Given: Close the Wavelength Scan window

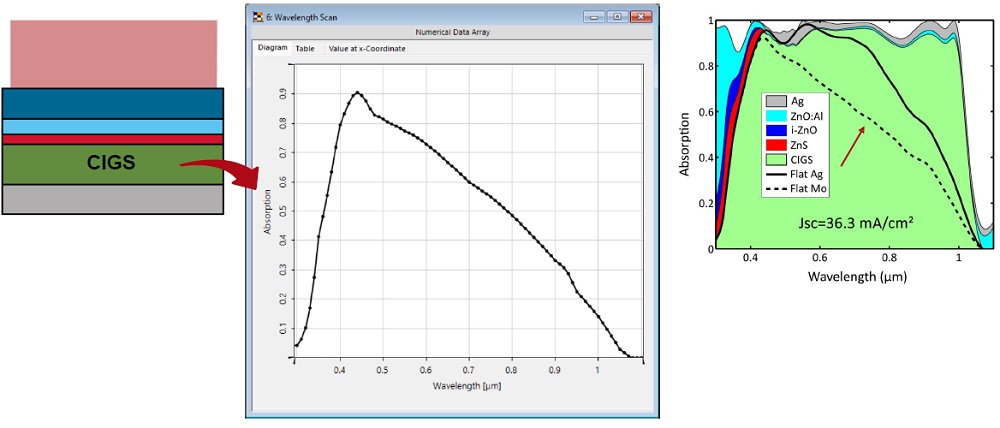Looking at the screenshot, I should point(641,17).
